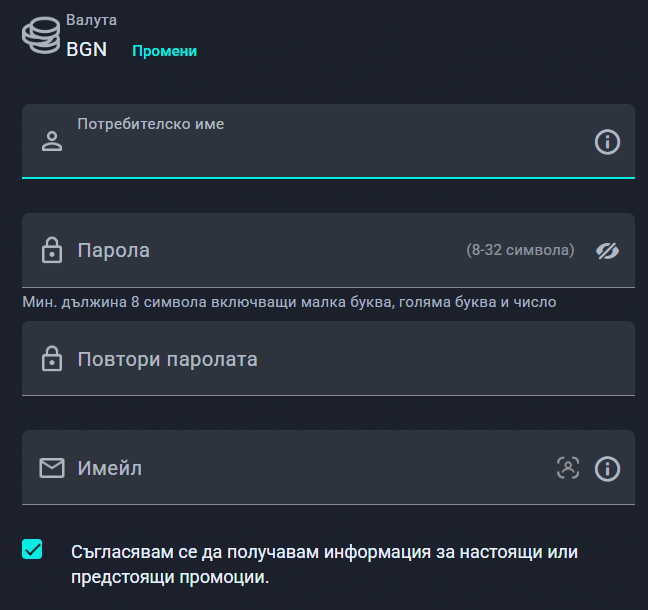Image resolution: width=648 pixels, height=610 pixels.
Task: Click the minimum password length hint text
Action: tap(289, 301)
